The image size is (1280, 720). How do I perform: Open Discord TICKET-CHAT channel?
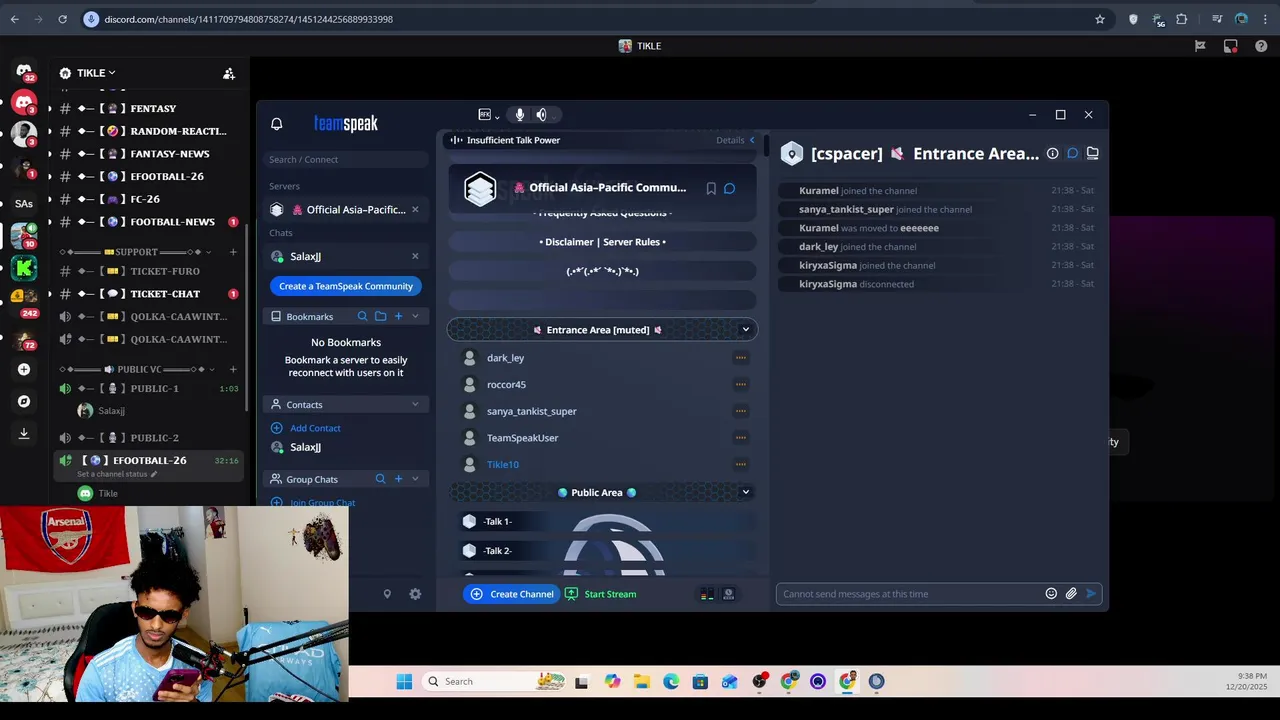(148, 294)
